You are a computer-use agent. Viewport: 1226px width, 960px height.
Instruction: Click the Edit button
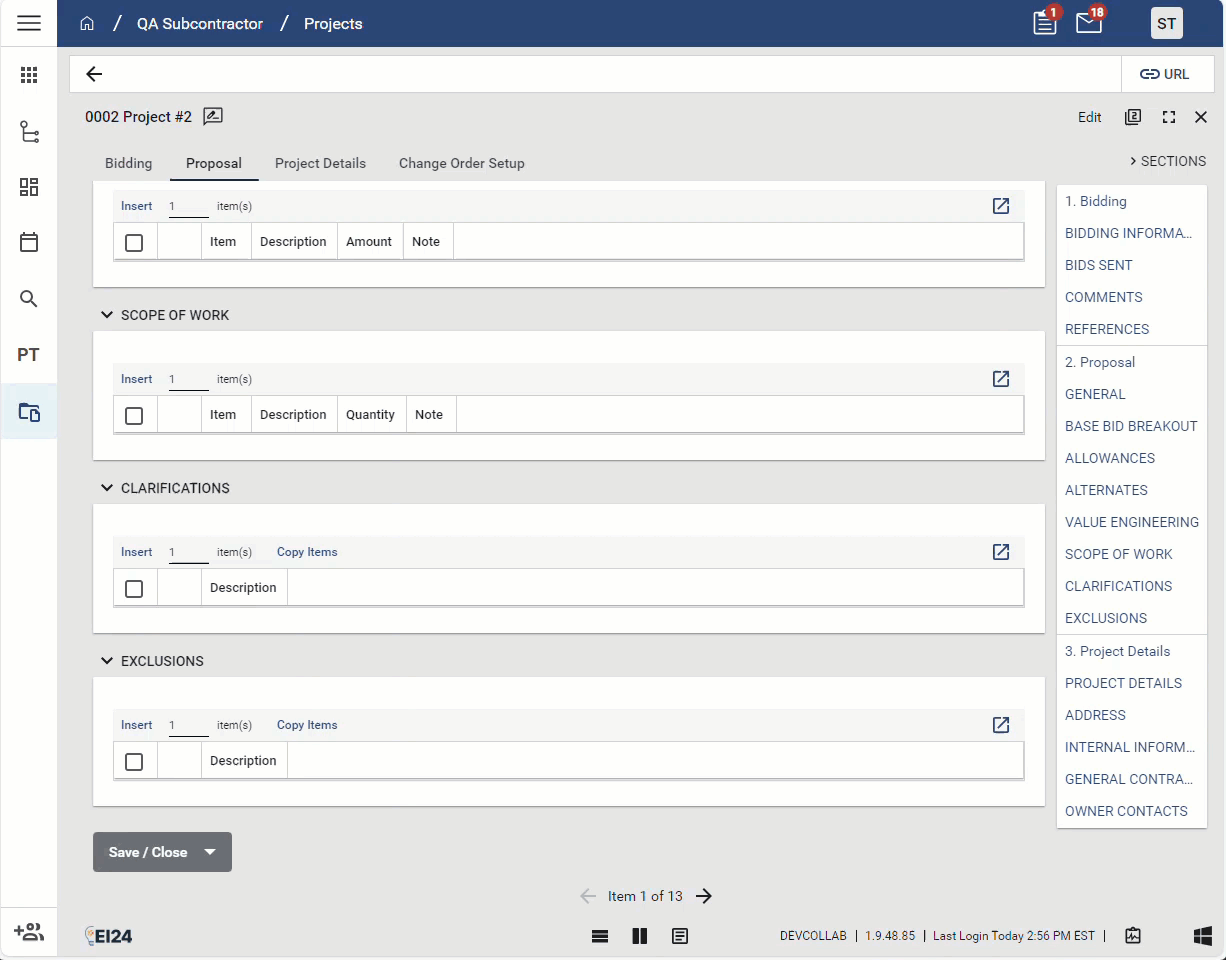point(1089,117)
